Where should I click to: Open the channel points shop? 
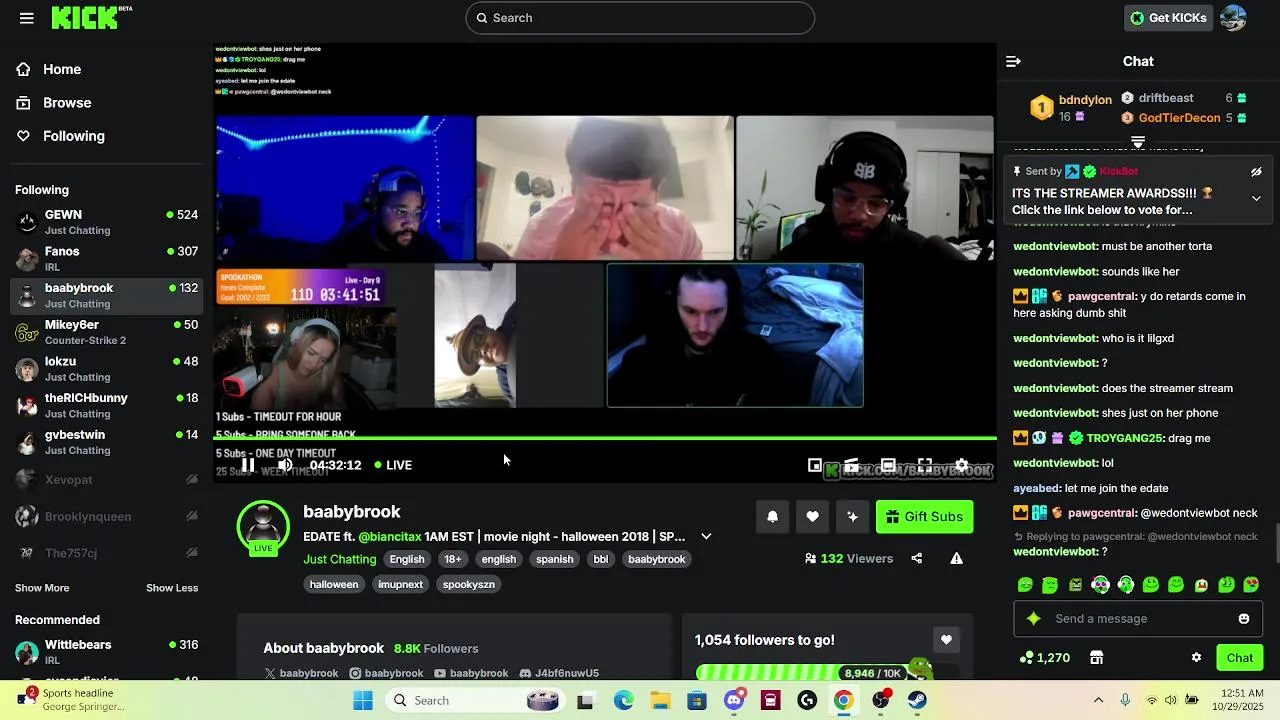pos(1097,658)
